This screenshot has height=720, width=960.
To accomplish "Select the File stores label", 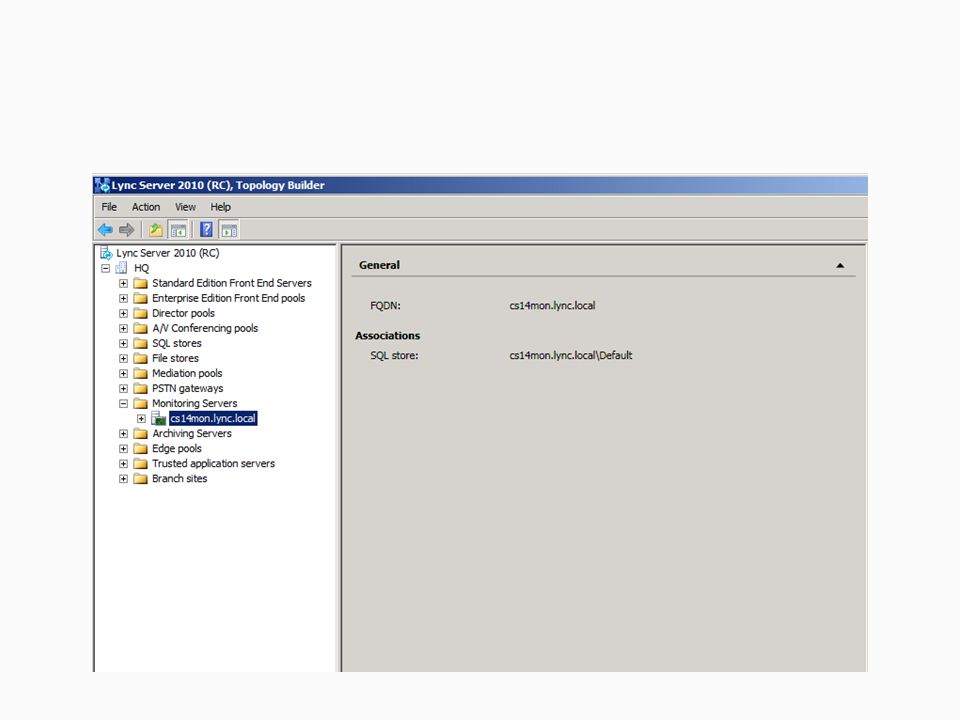I will (175, 358).
